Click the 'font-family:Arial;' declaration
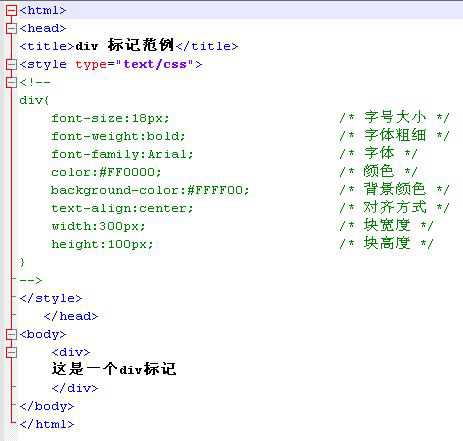 pyautogui.click(x=122, y=154)
